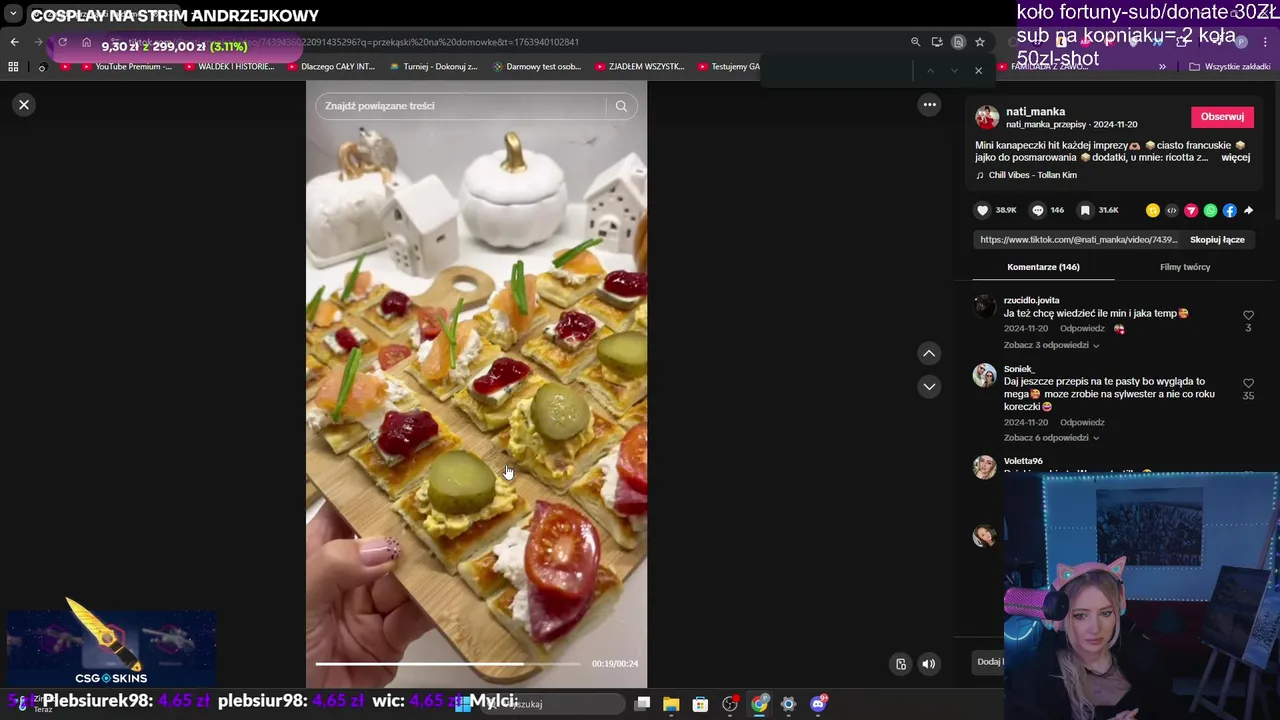Screen dimensions: 1280x720
Task: Reply to Soniek_'s comment via Odpowiedz
Action: (1082, 423)
